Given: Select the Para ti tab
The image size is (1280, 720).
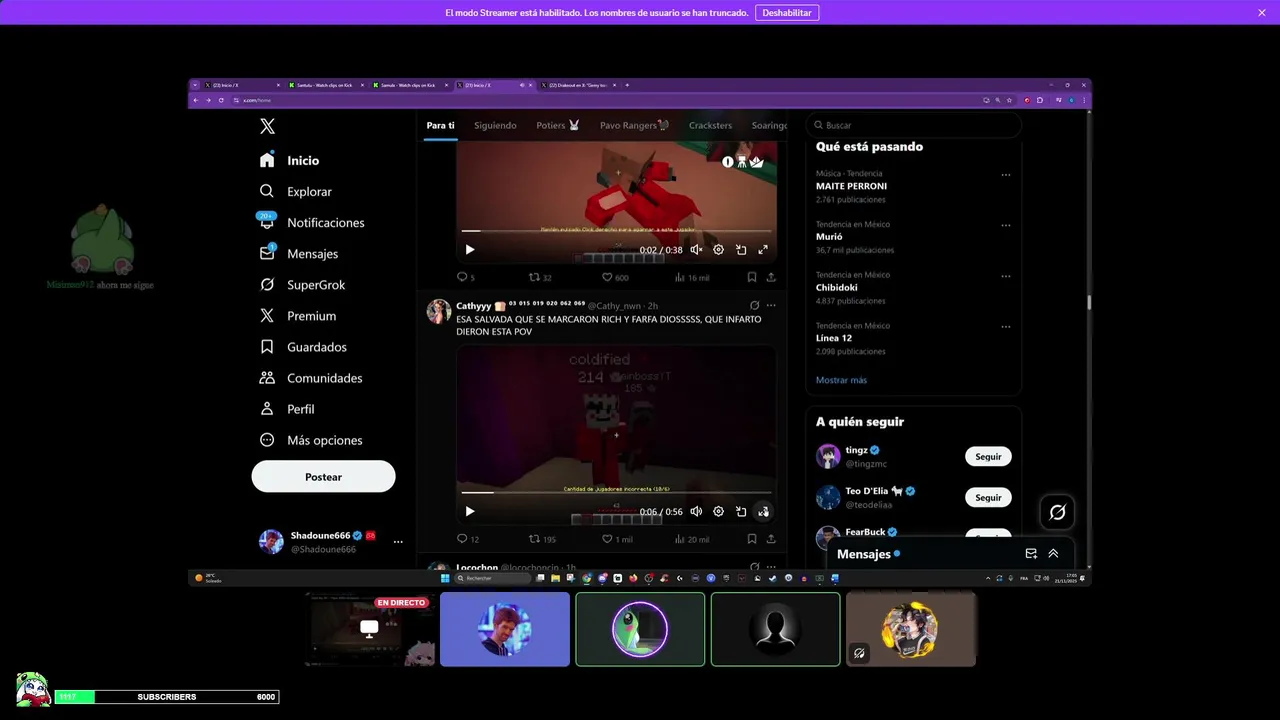Looking at the screenshot, I should 440,125.
